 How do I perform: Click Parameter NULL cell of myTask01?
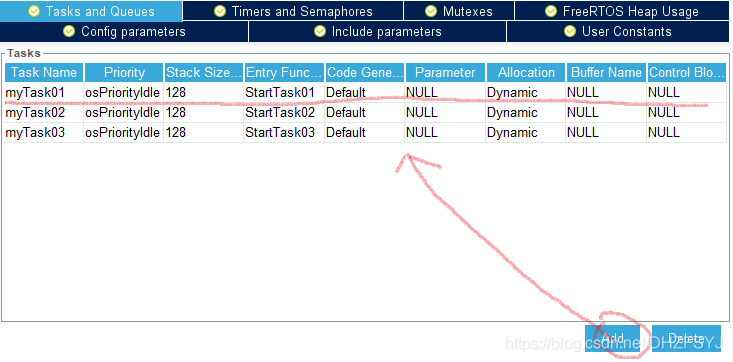[445, 93]
